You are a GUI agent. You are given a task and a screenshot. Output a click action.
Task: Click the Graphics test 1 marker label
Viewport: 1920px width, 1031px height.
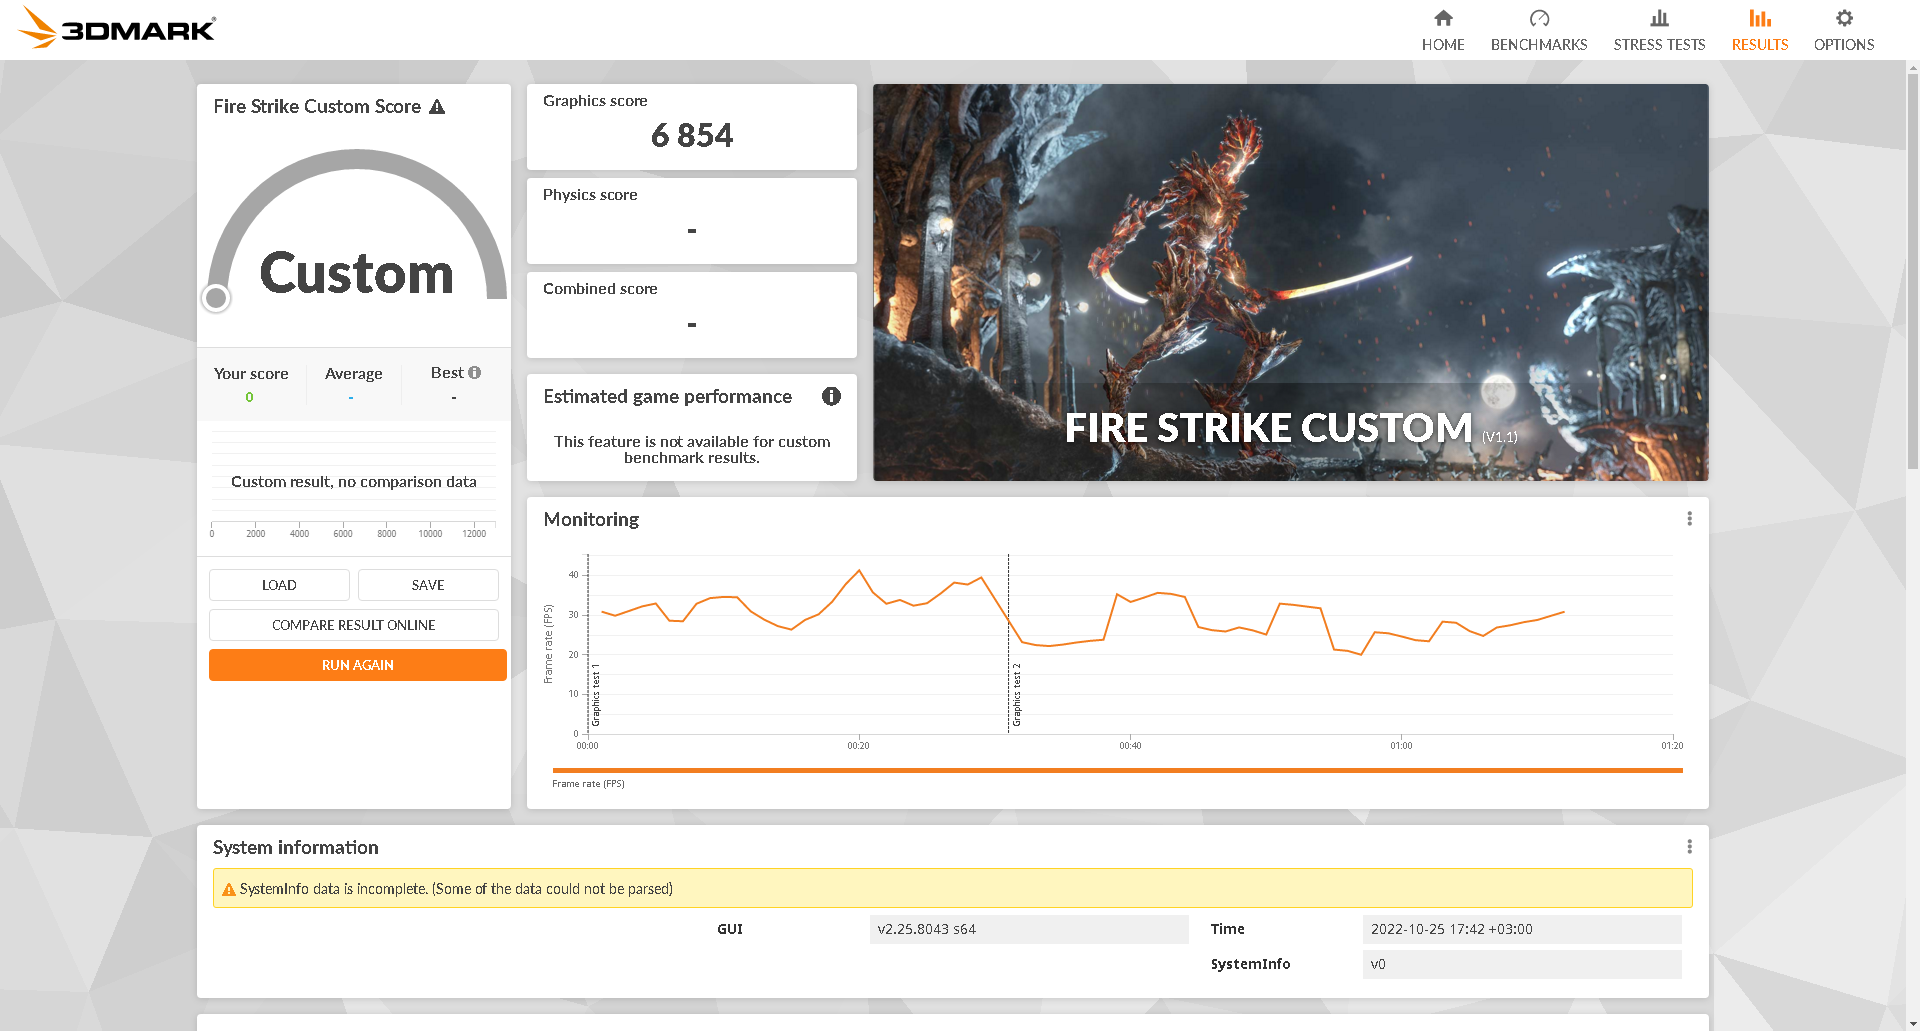[596, 694]
